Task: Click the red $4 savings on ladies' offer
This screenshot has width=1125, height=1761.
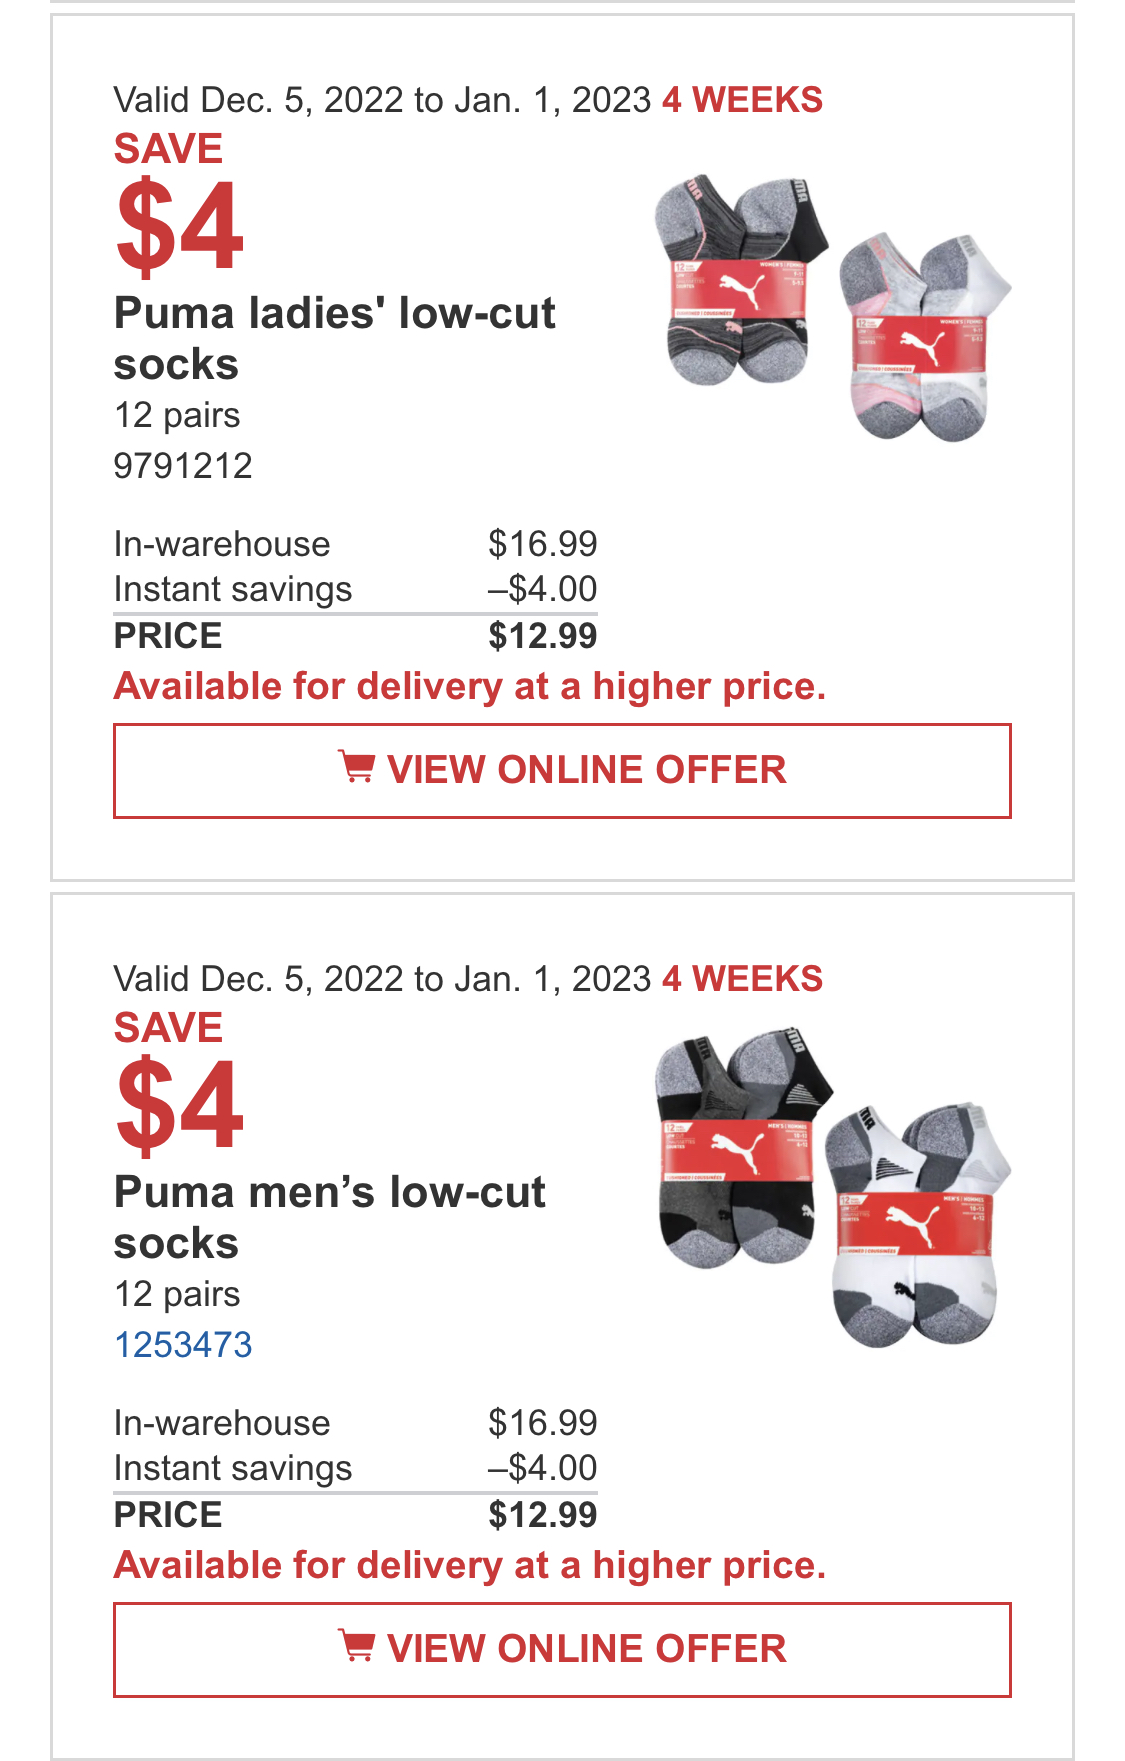Action: tap(180, 227)
